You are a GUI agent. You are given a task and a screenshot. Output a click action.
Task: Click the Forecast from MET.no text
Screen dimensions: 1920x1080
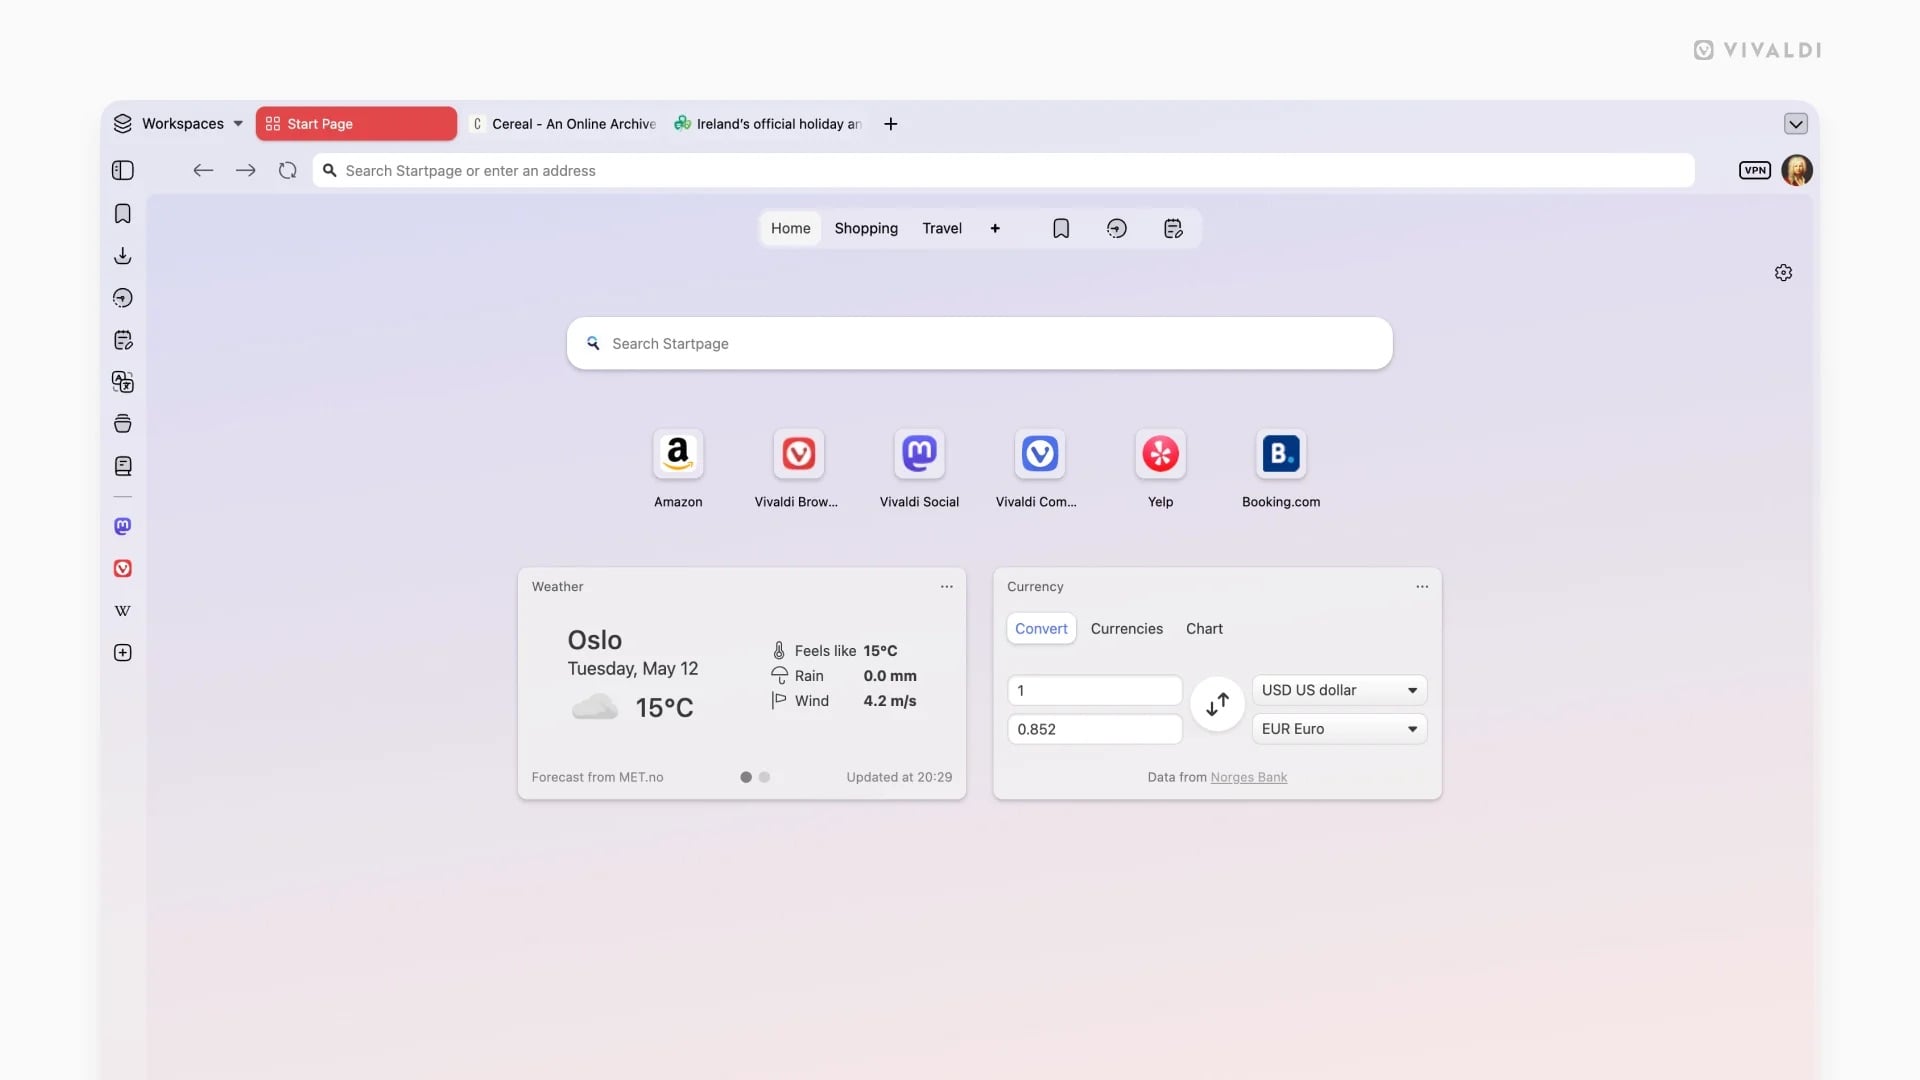click(x=597, y=778)
